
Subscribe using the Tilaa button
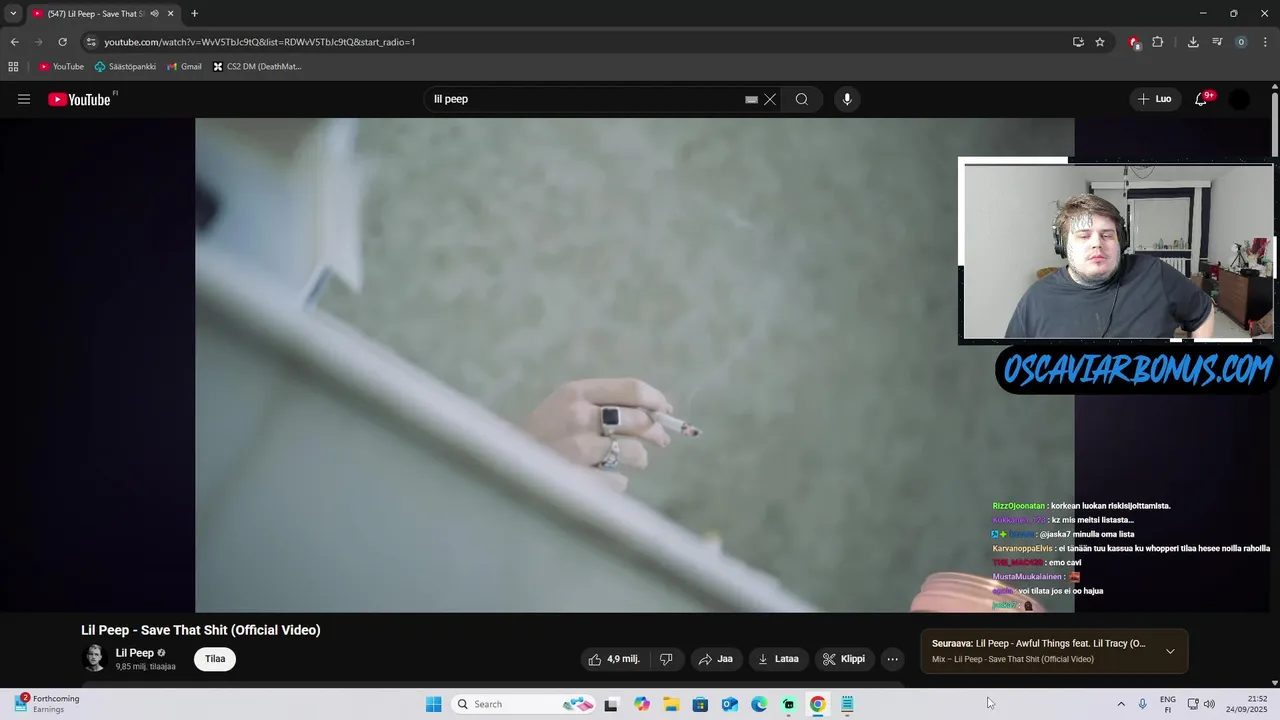point(215,659)
